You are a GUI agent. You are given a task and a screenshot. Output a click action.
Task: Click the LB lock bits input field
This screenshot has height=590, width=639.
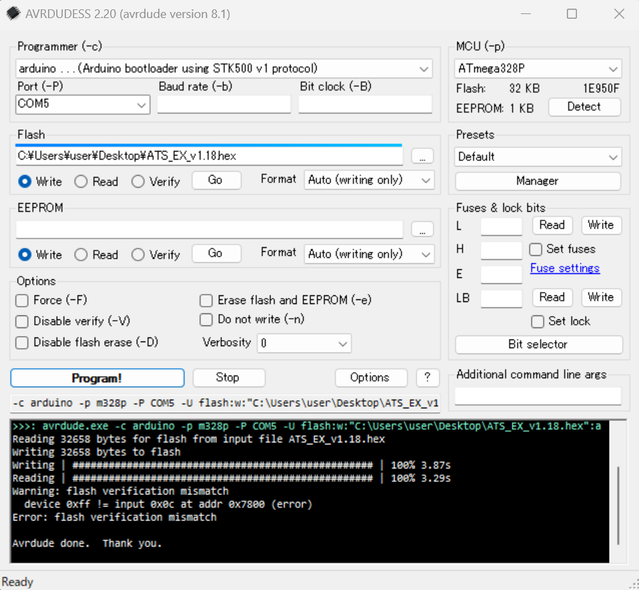click(501, 299)
